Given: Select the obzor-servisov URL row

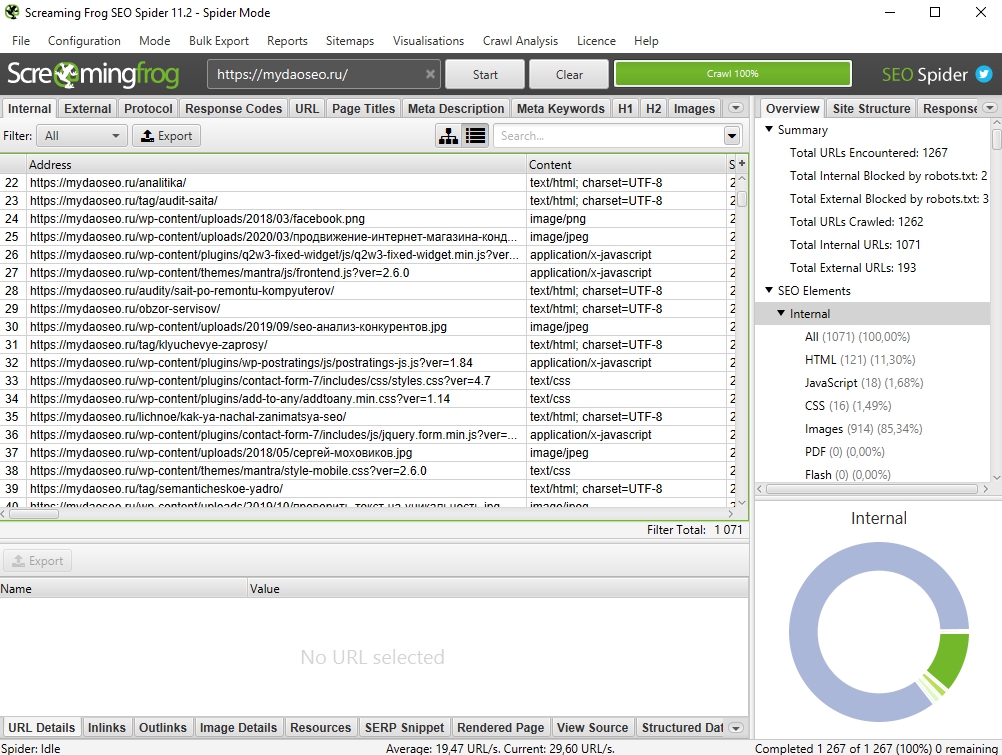Looking at the screenshot, I should coord(368,308).
